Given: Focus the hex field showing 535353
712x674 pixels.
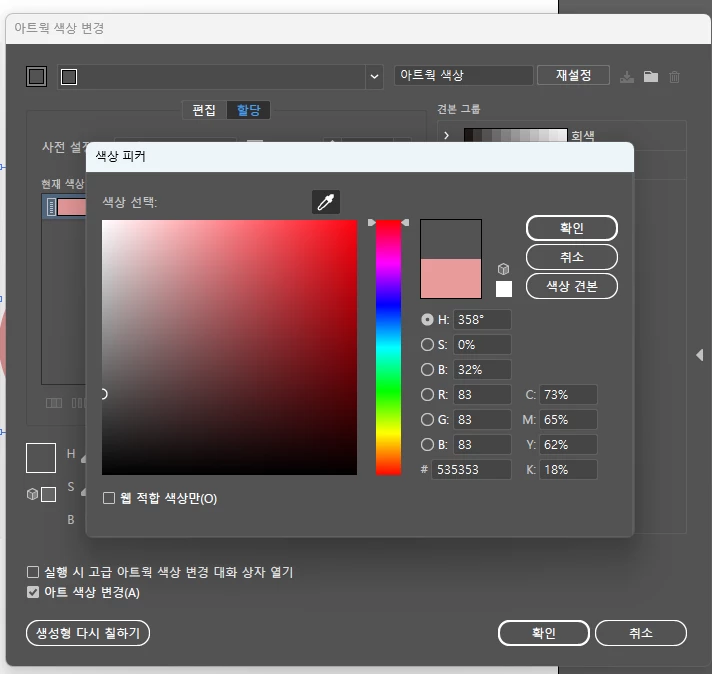Looking at the screenshot, I should (471, 470).
